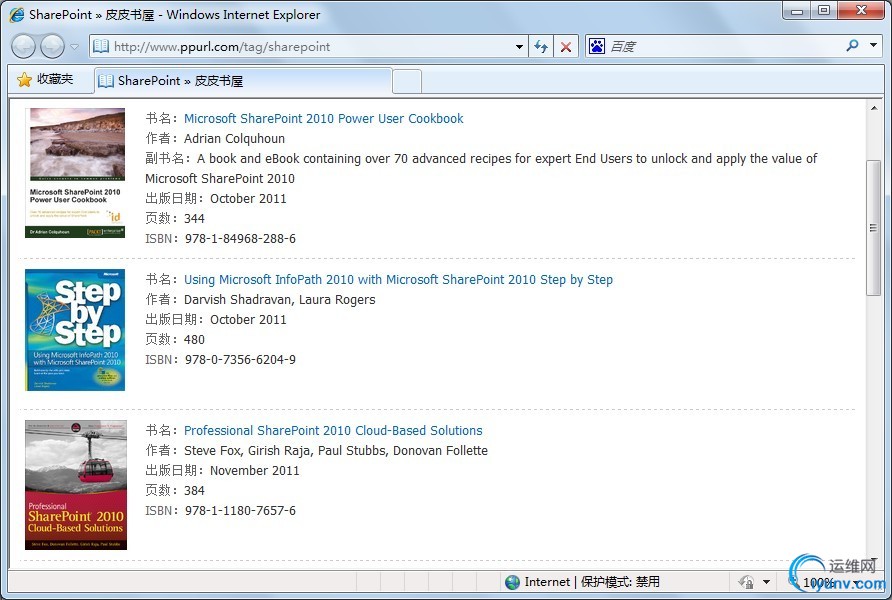Click the Step by Step book cover thumbnail
This screenshot has height=600, width=892.
pyautogui.click(x=75, y=330)
